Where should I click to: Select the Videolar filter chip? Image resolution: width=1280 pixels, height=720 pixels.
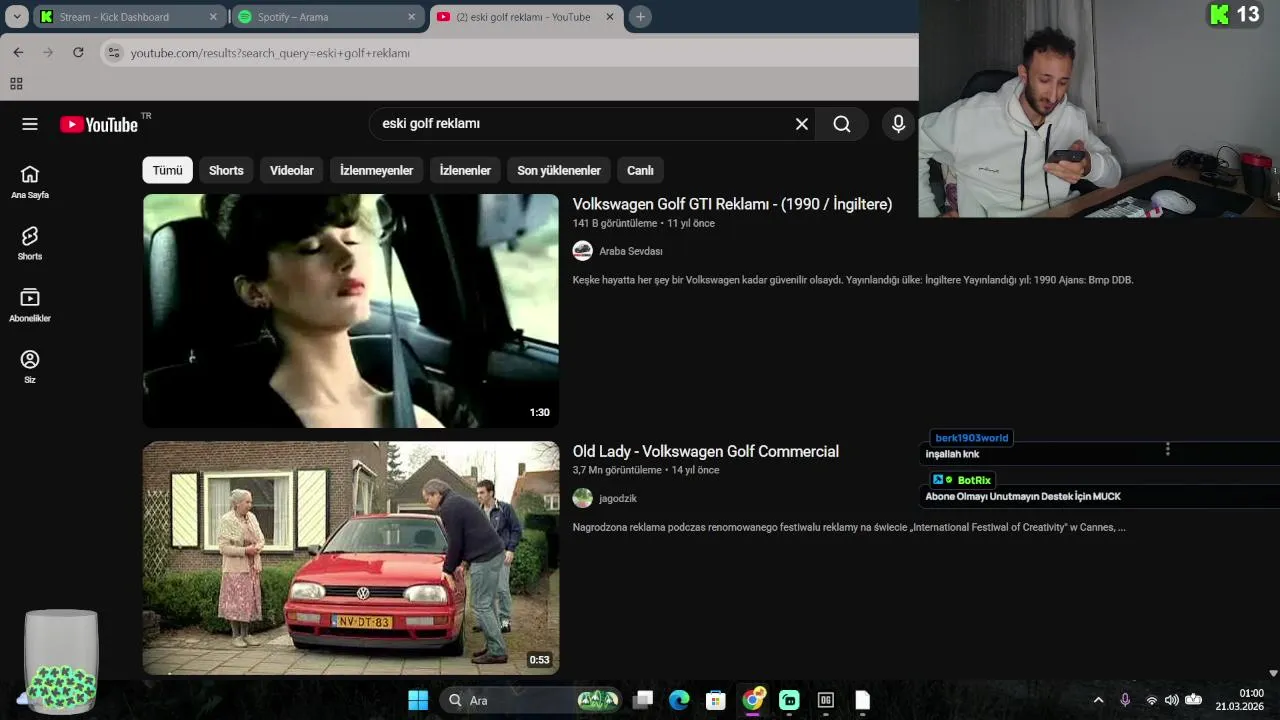click(x=292, y=170)
